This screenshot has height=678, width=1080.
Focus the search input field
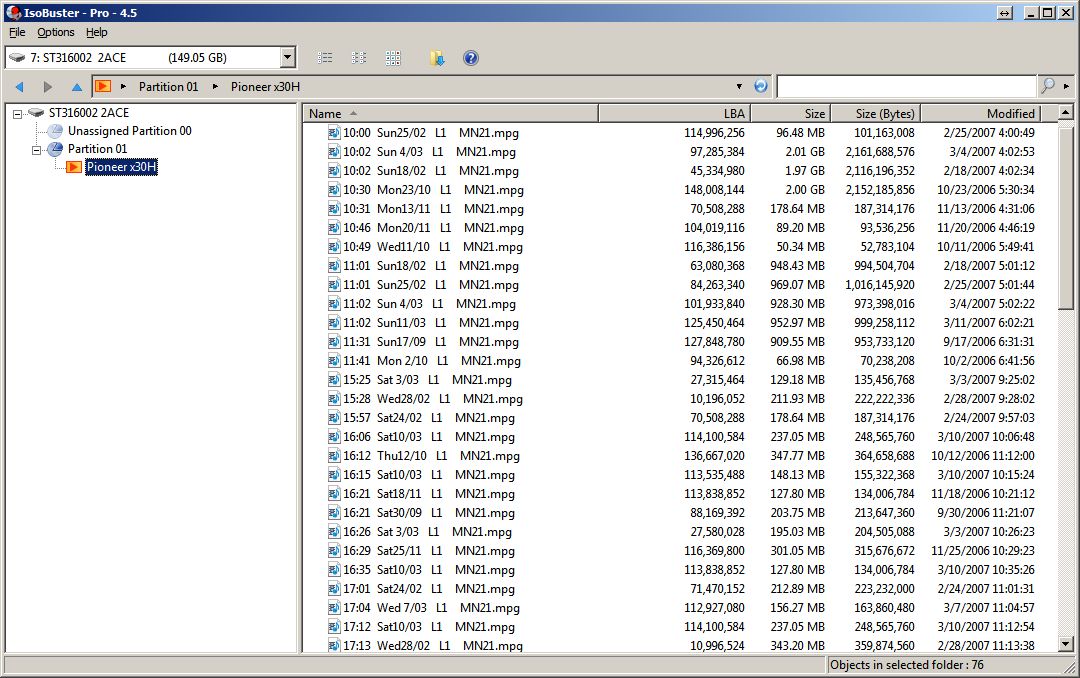click(906, 86)
